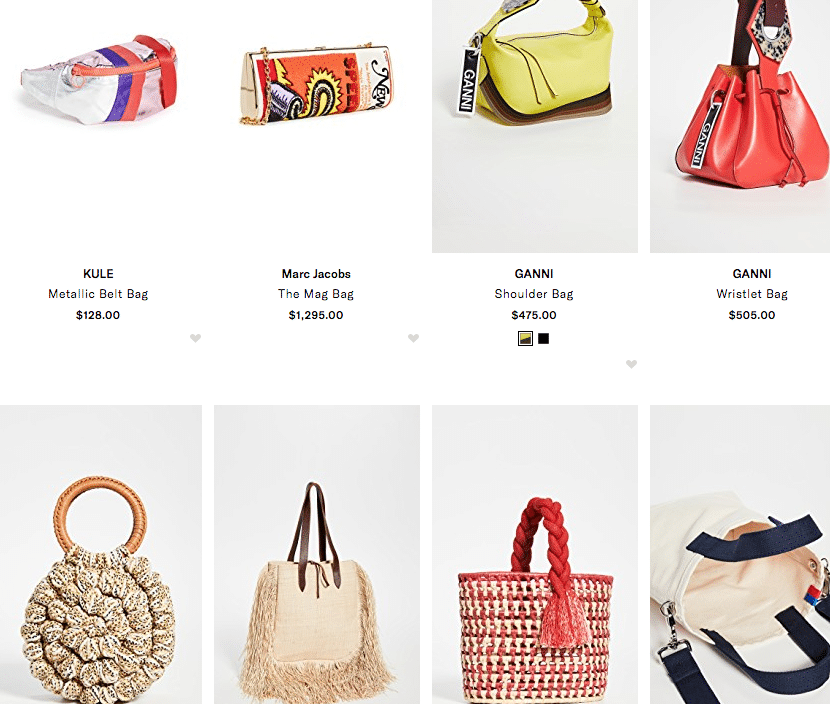The image size is (830, 704).
Task: Open the Marc Jacobs brand link
Action: [316, 274]
